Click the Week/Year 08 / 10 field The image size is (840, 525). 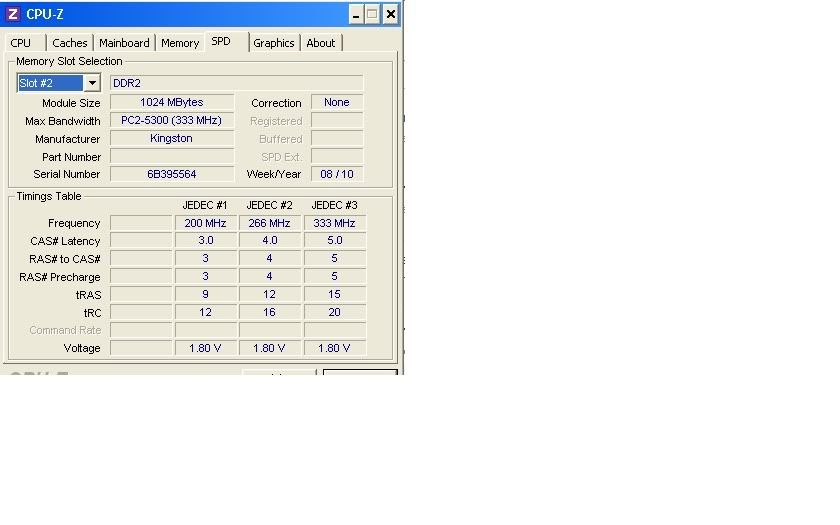click(337, 174)
